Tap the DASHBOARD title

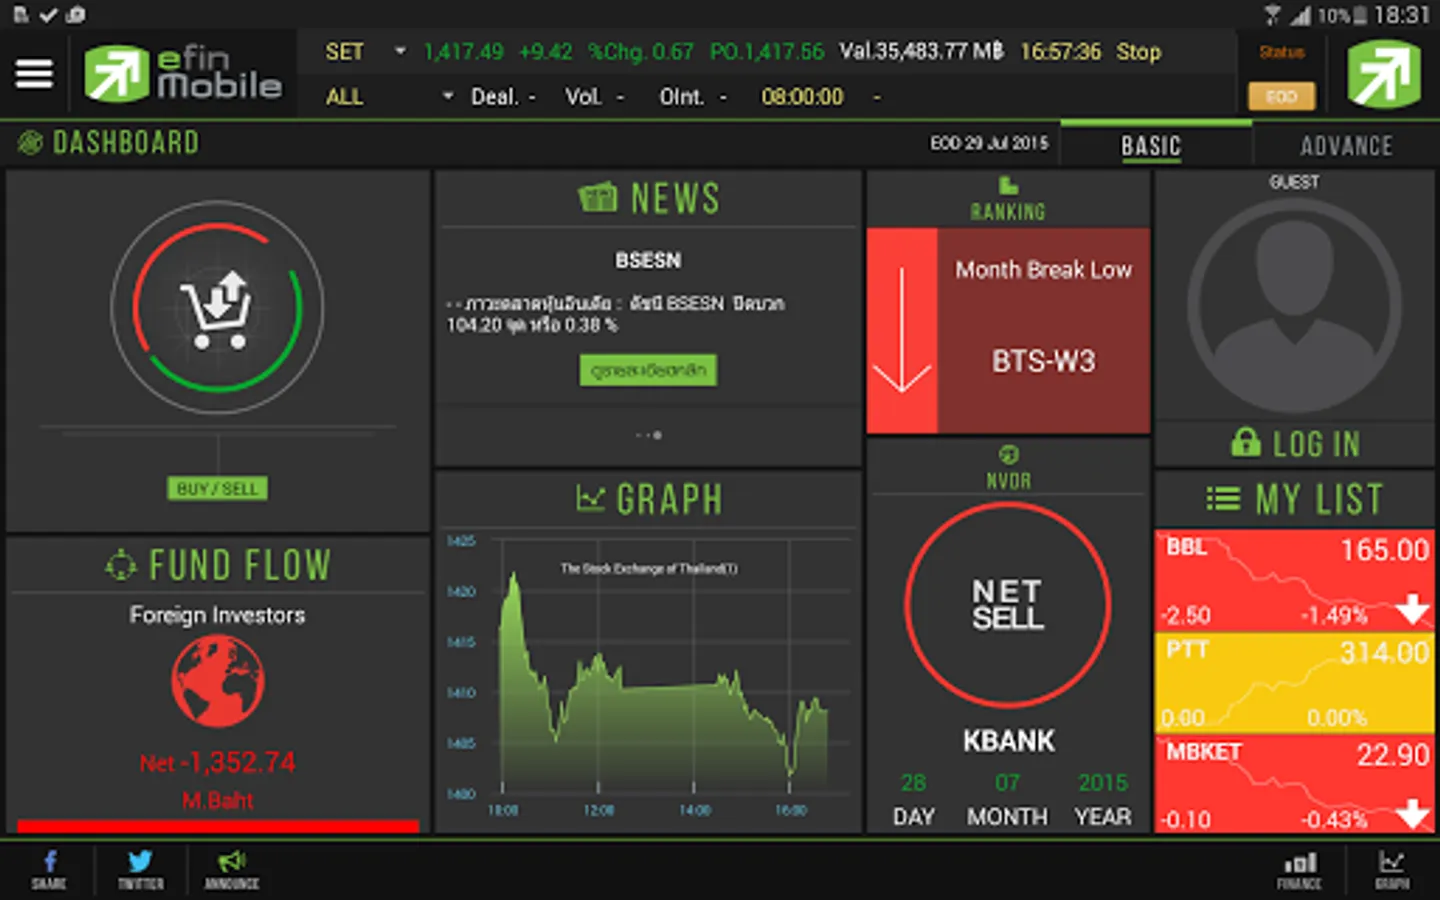(126, 143)
